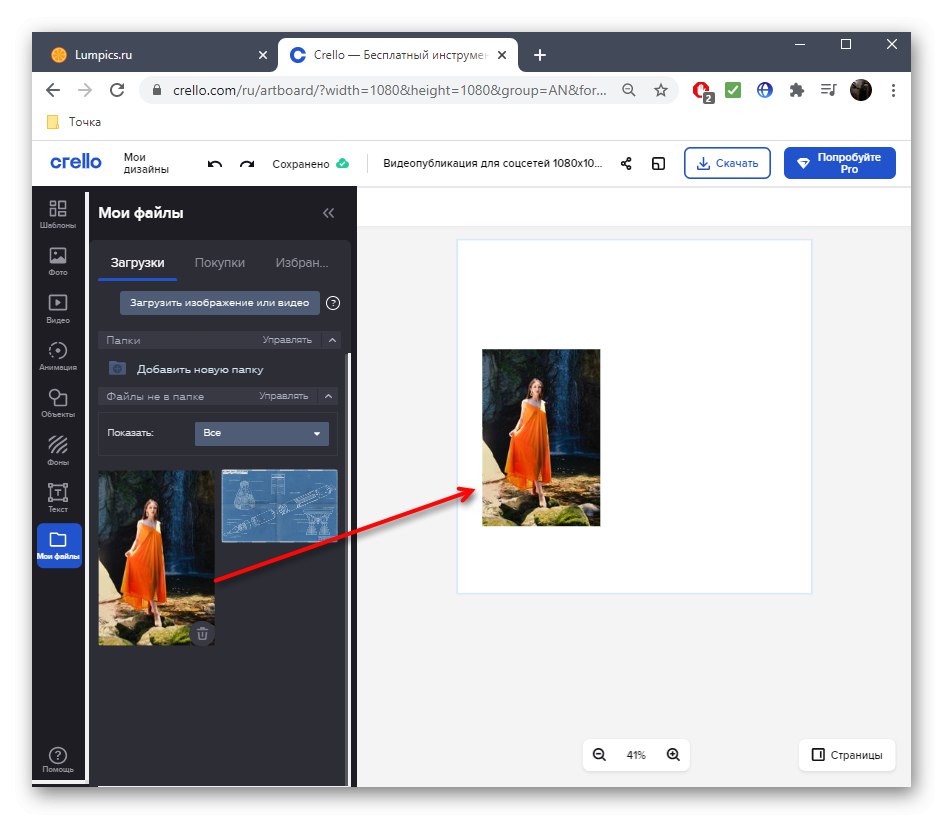The image size is (943, 819).
Task: Open the Показать filter dropdown
Action: [x=261, y=433]
